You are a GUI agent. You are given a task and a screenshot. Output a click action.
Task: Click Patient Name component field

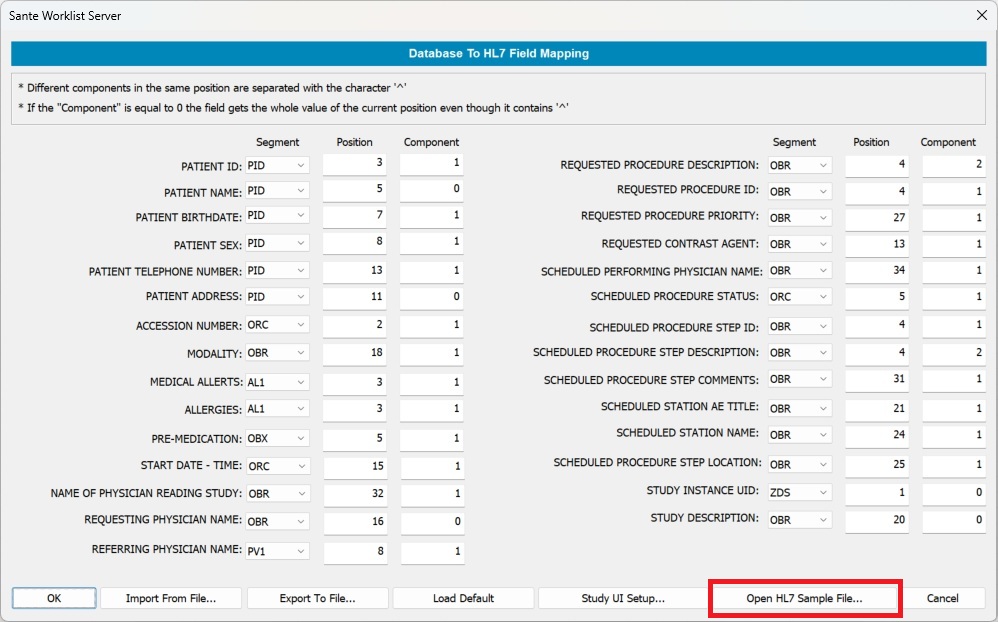(432, 190)
